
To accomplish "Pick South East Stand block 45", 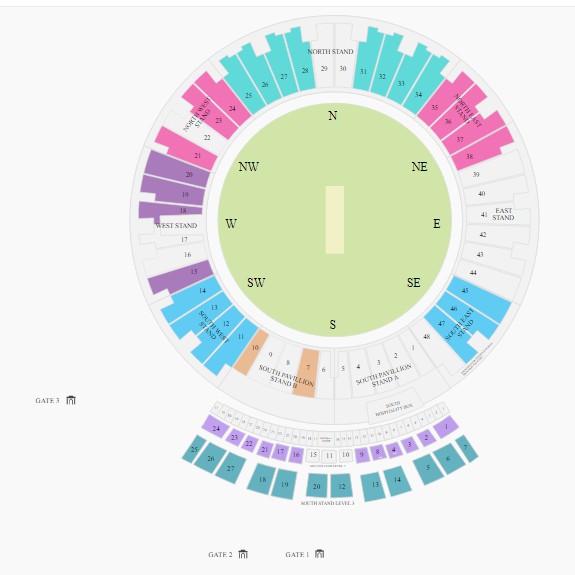I will coord(479,298).
